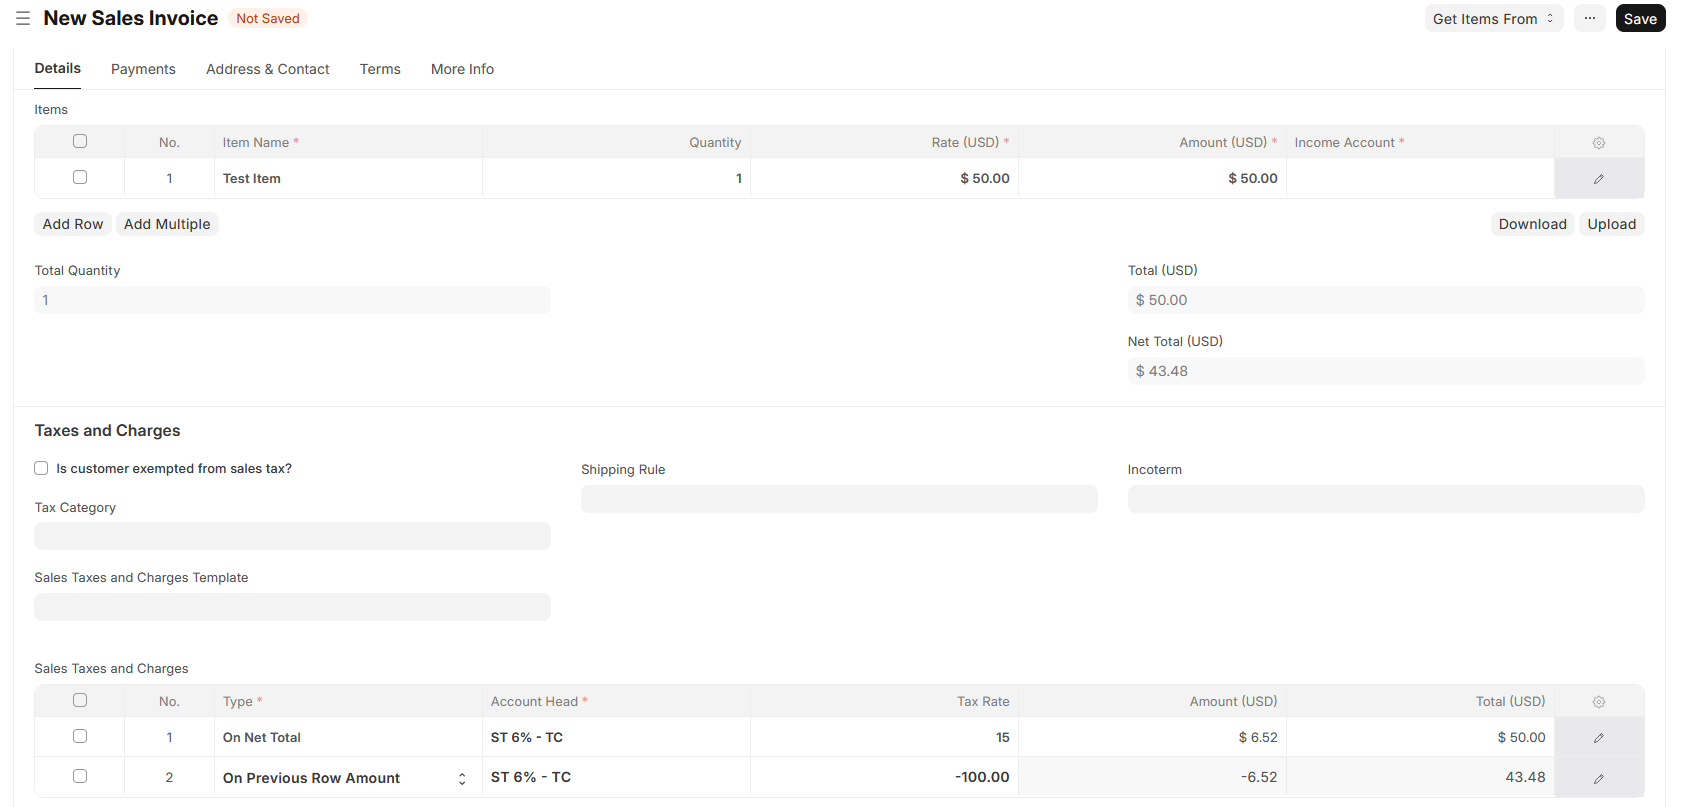Image resolution: width=1708 pixels, height=807 pixels.
Task: Edit the On Previous Row Amount tax row
Action: click(x=1598, y=778)
